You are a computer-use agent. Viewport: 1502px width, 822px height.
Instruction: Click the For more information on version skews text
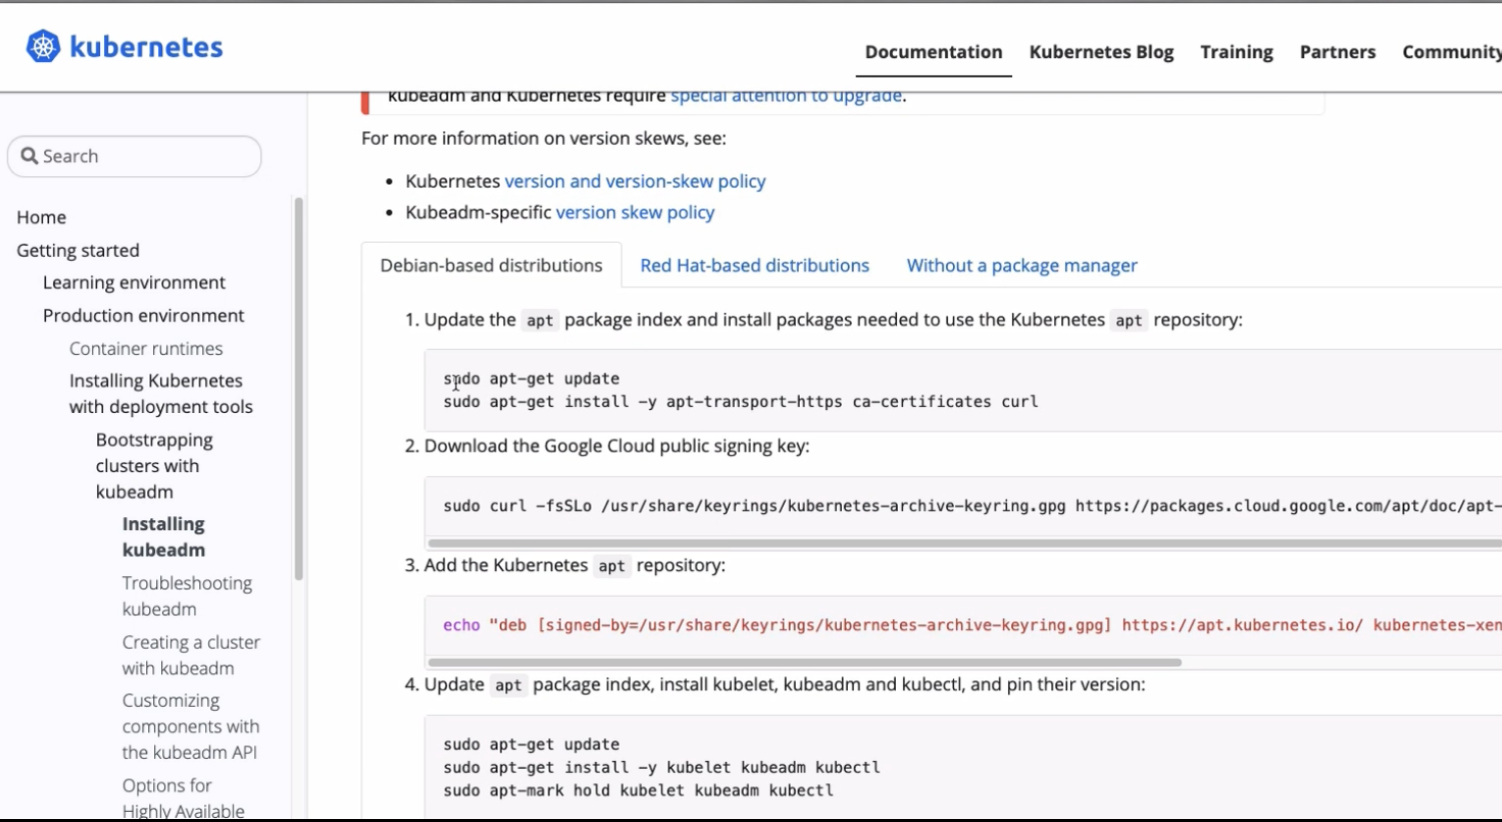(x=543, y=138)
